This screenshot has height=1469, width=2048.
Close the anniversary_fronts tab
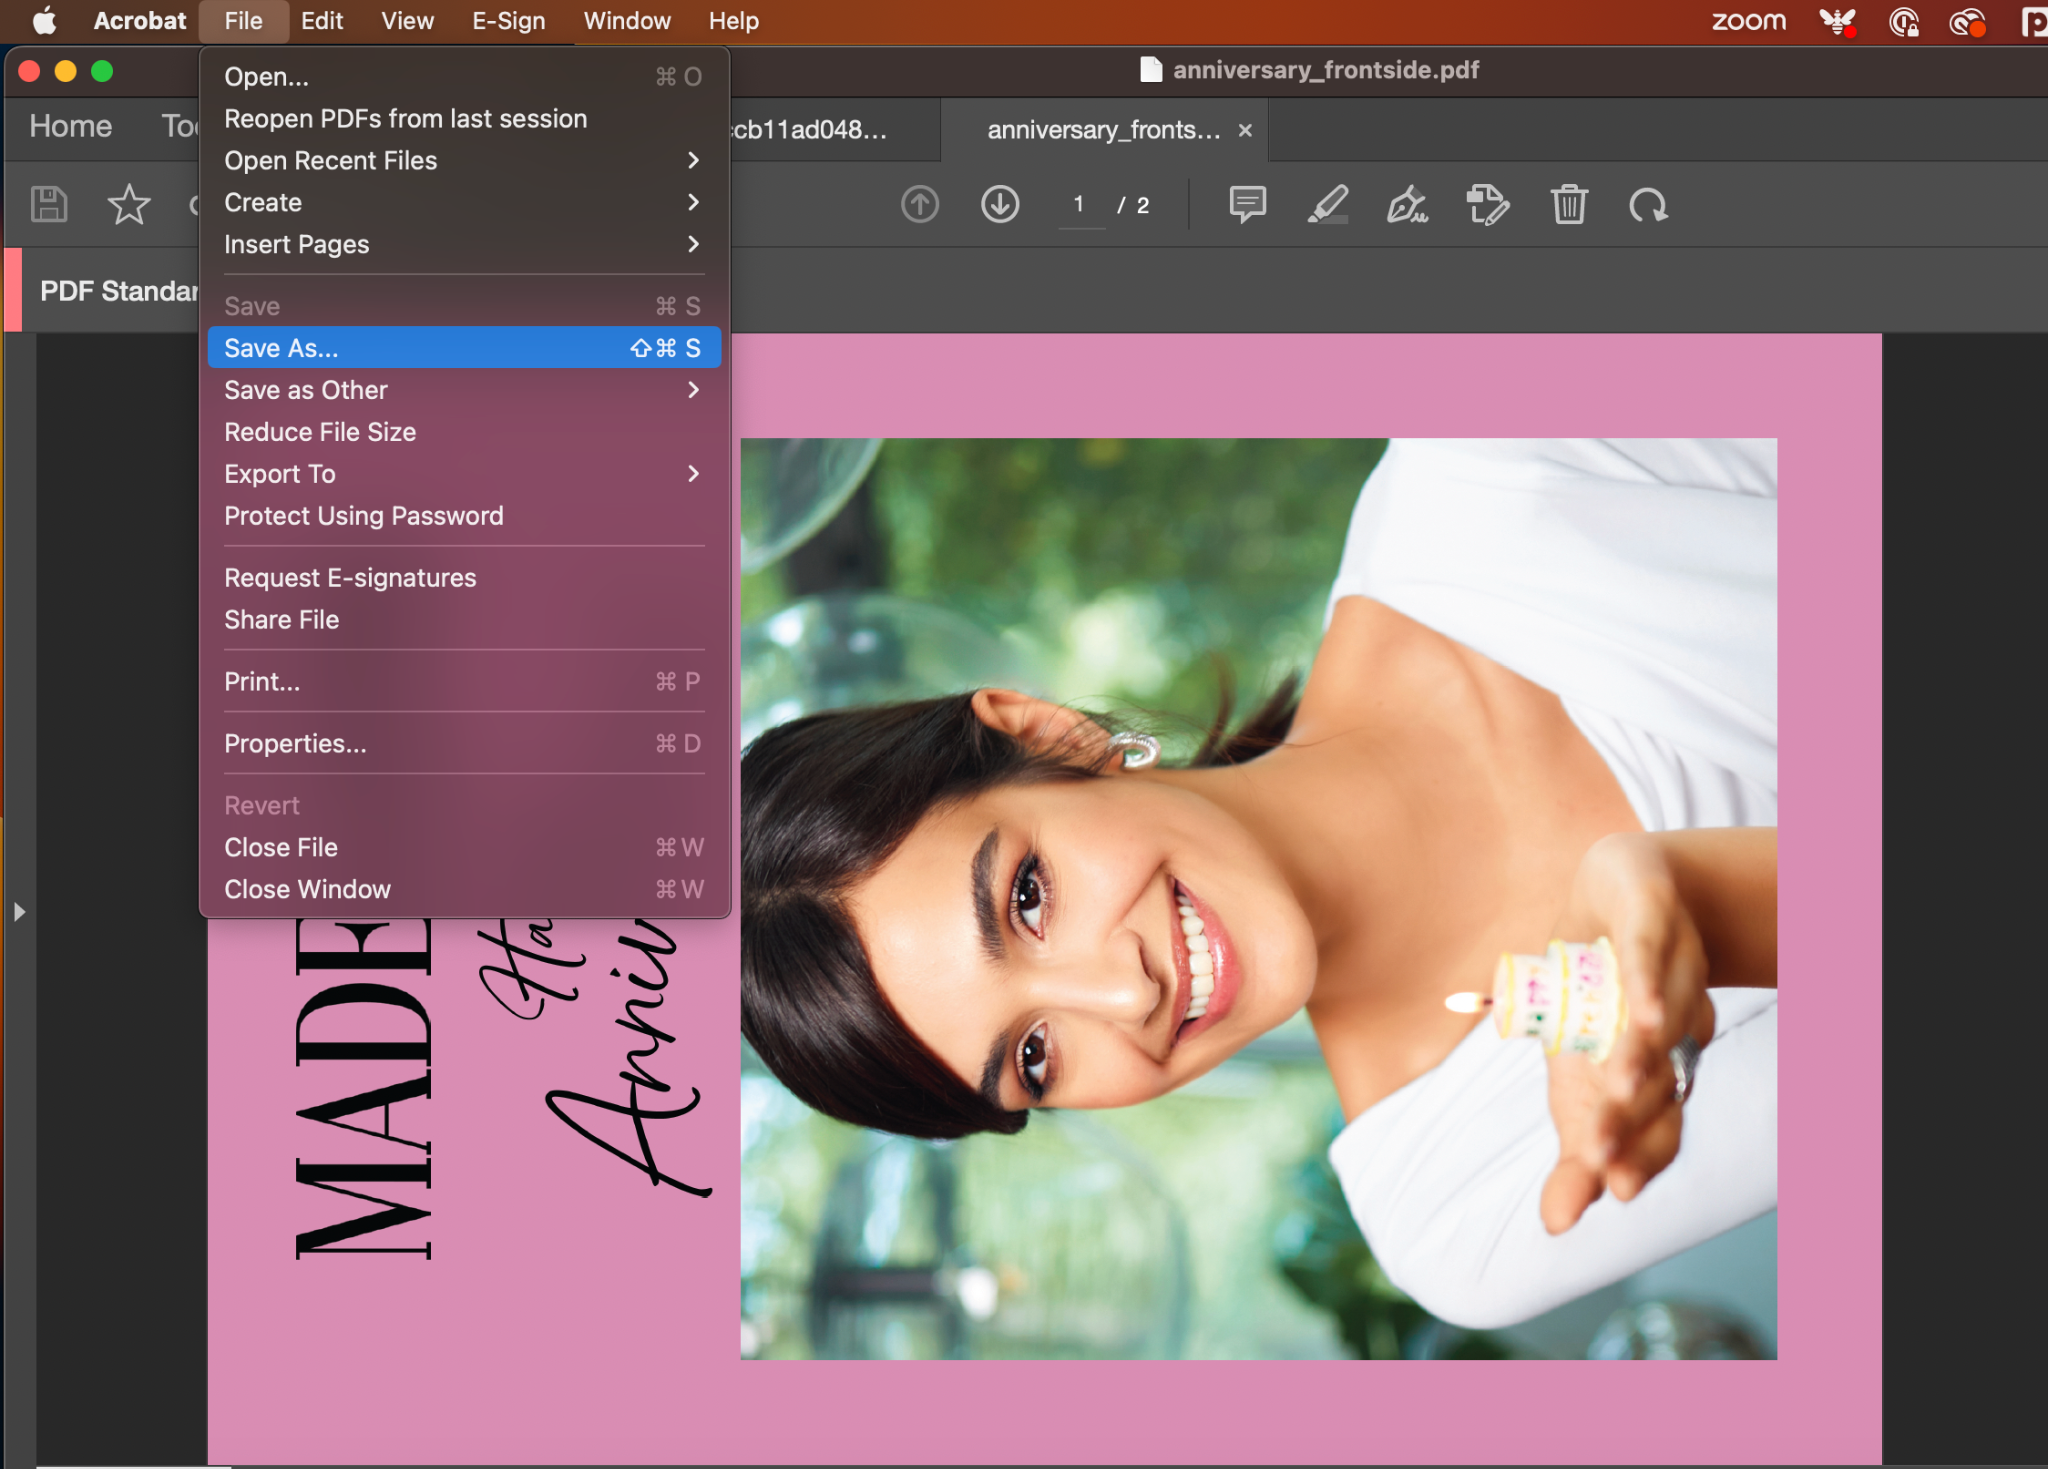pyautogui.click(x=1245, y=130)
